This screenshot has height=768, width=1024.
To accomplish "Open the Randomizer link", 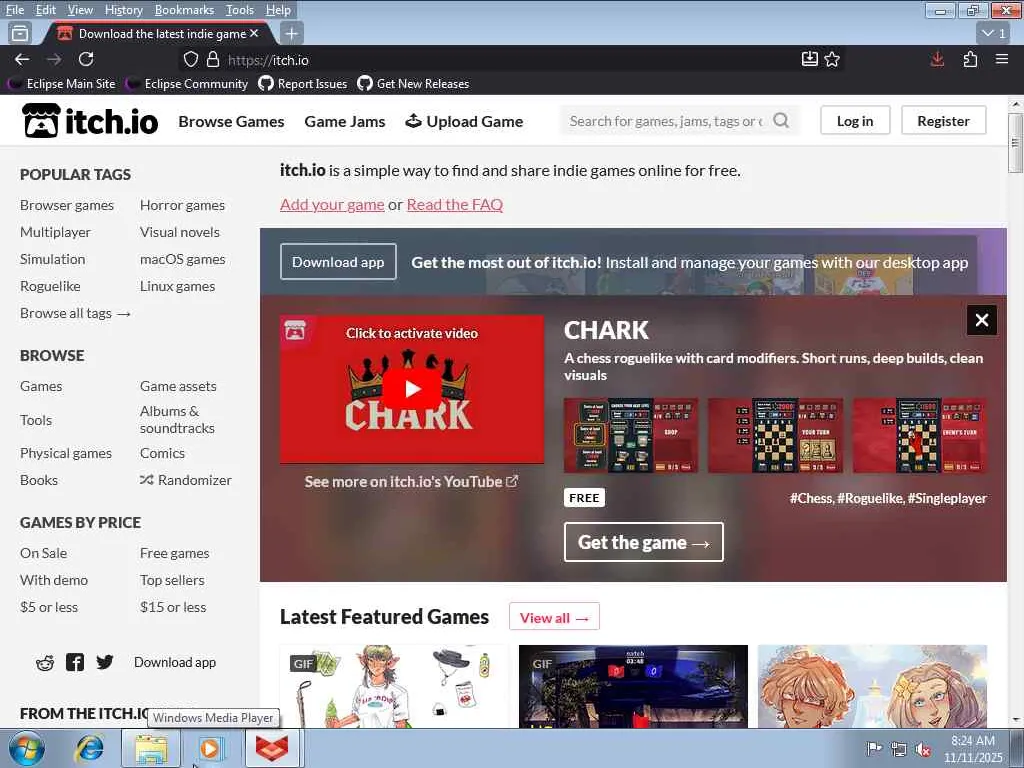I will pos(185,480).
